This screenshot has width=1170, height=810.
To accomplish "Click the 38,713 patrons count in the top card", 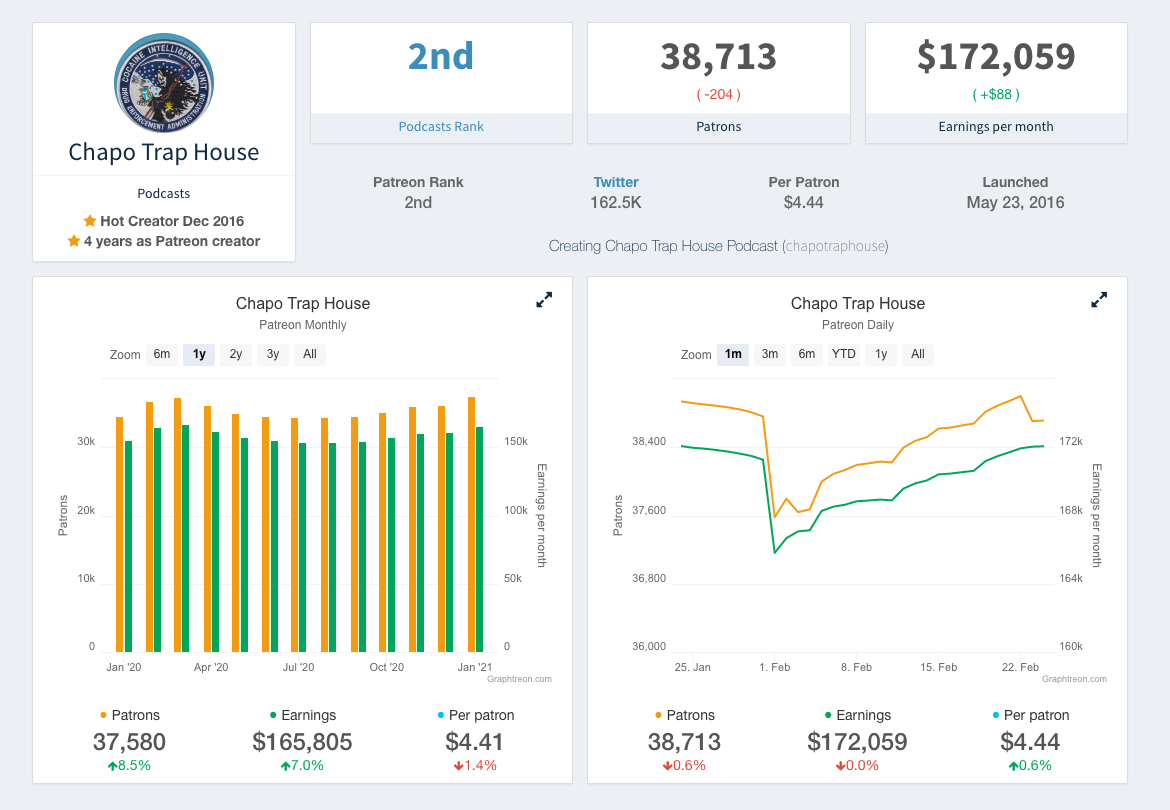I will [719, 57].
